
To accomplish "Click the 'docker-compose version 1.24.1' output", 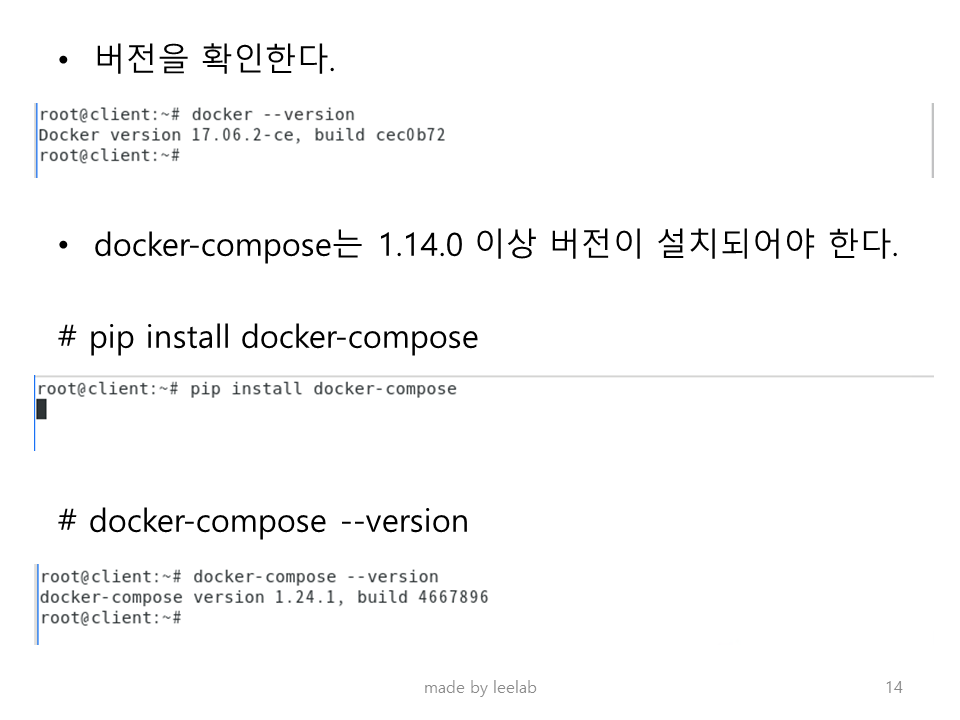I will 189,597.
